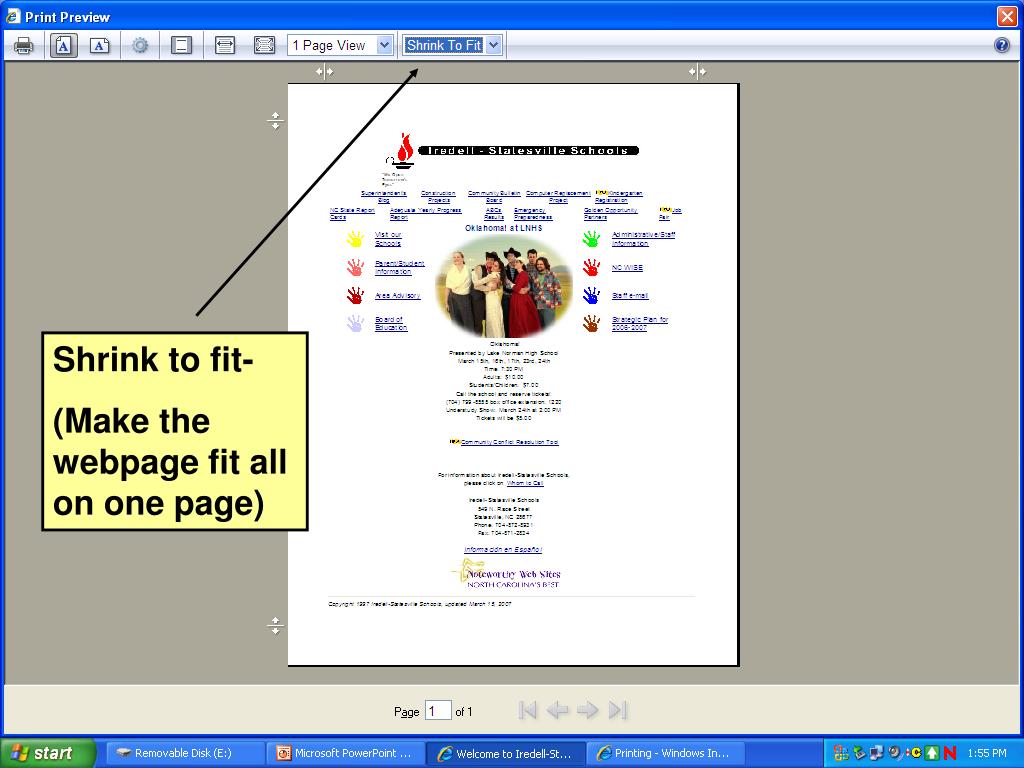The image size is (1024, 768).
Task: Switch to Removable Disk (E:) taskbar window
Action: pyautogui.click(x=184, y=753)
